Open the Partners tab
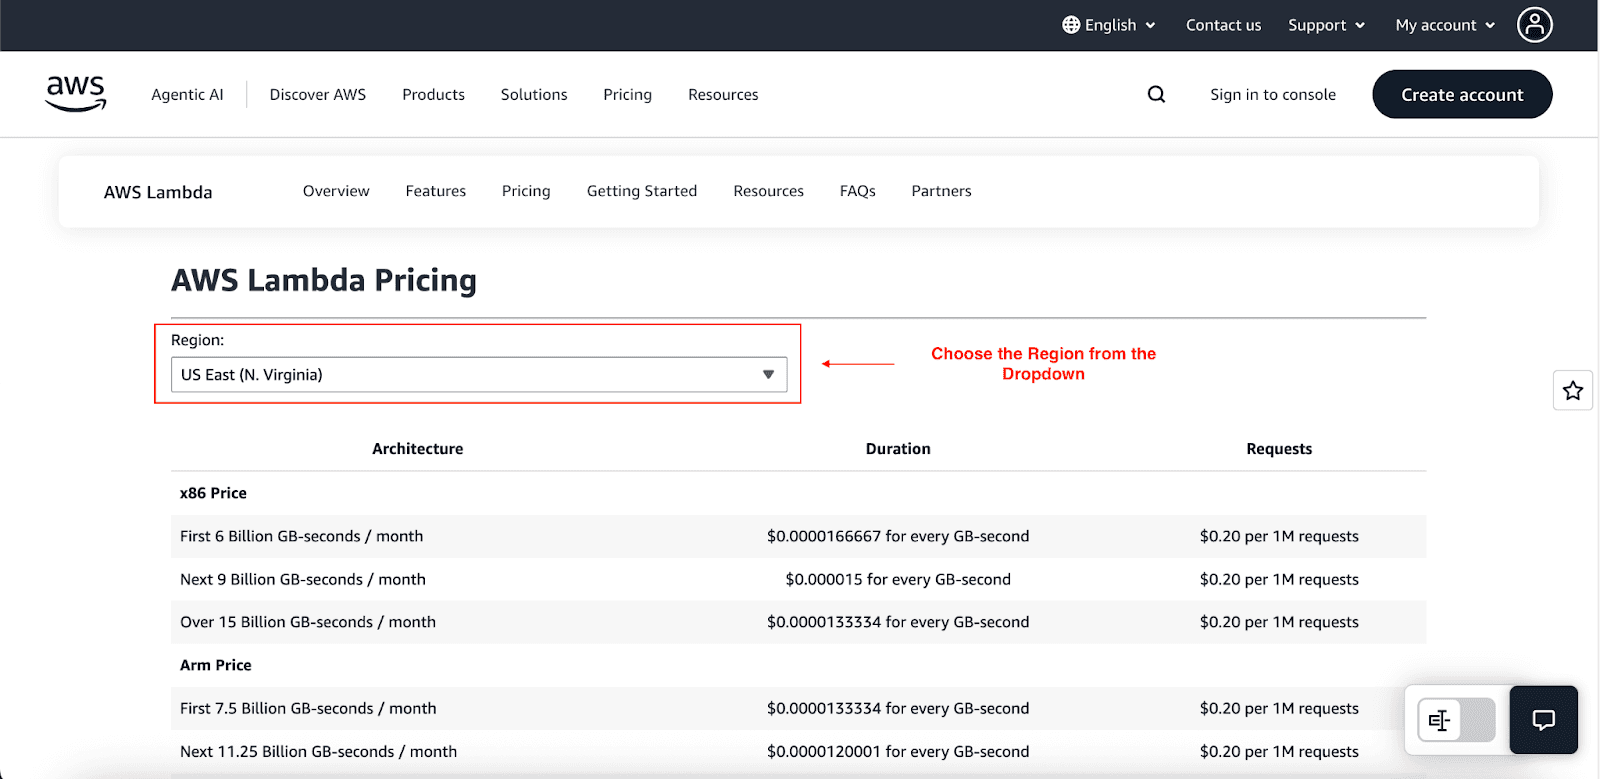This screenshot has width=1600, height=779. (941, 191)
